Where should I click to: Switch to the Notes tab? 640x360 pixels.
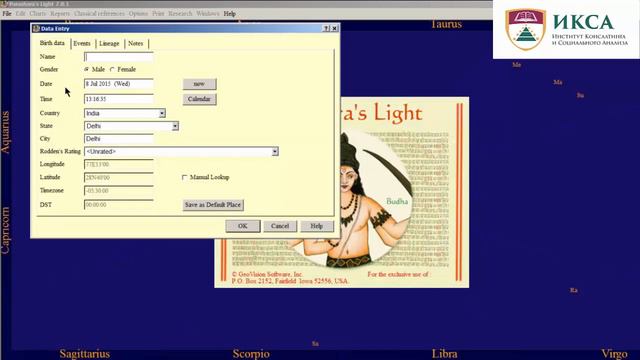[x=136, y=43]
